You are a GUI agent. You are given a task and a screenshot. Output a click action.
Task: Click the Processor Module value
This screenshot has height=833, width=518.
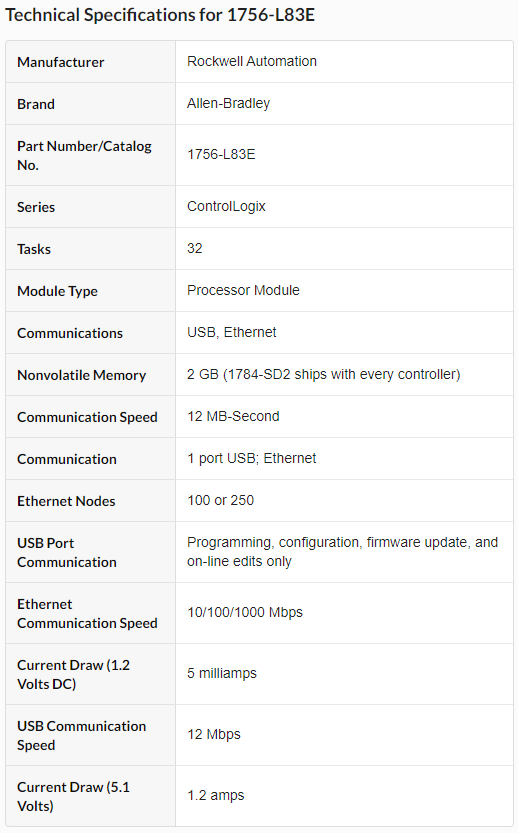[x=243, y=290]
